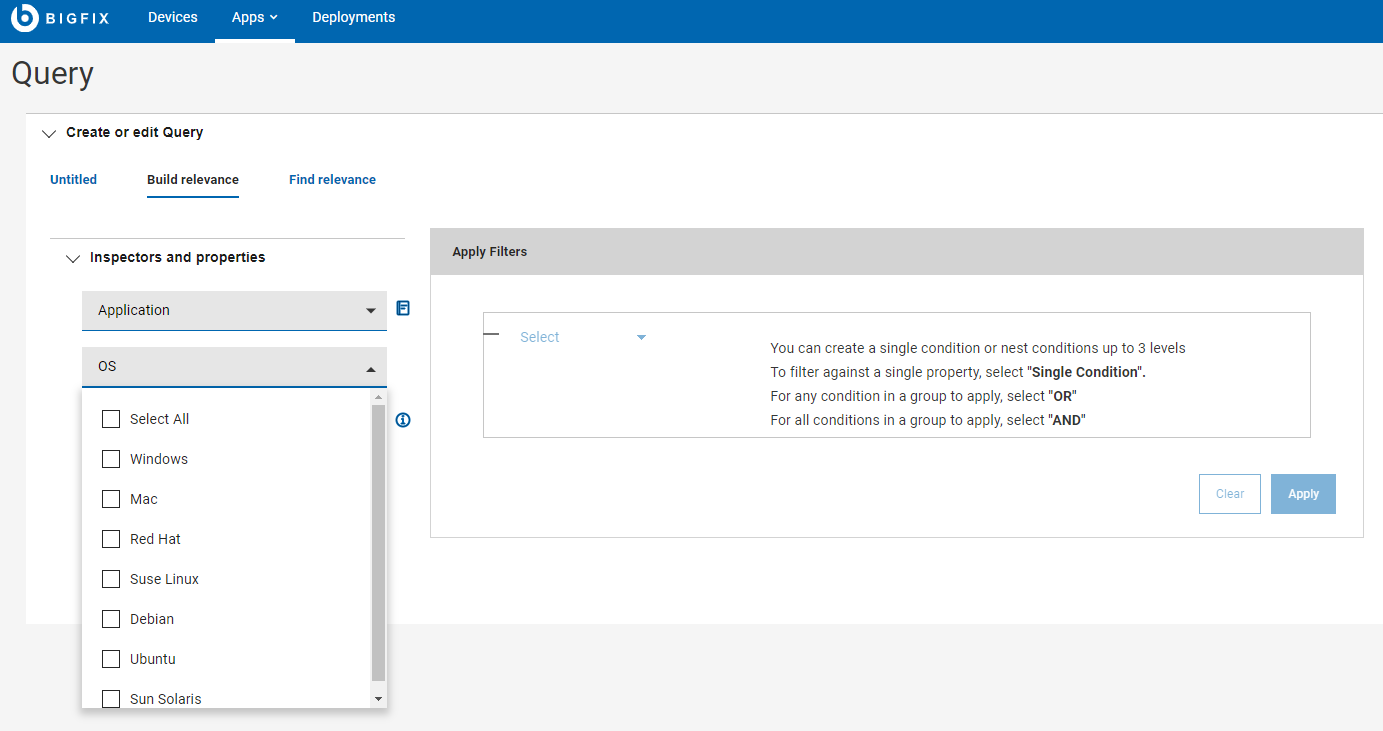1383x731 pixels.
Task: Open the Devices menu
Action: click(173, 18)
